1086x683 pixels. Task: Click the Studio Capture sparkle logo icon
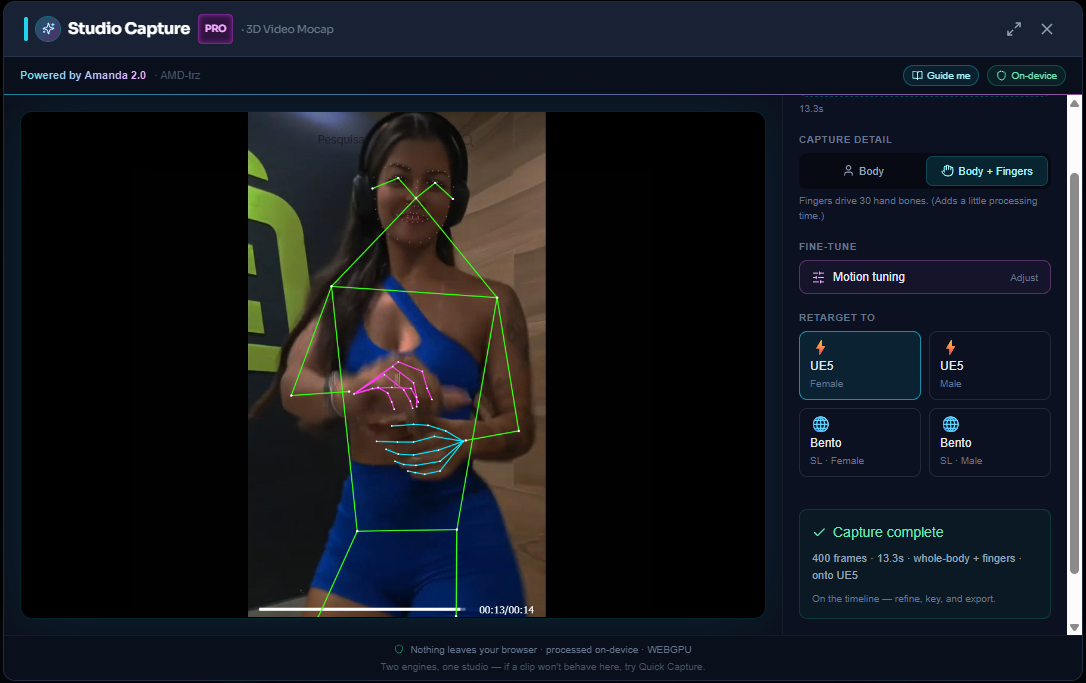tap(48, 29)
